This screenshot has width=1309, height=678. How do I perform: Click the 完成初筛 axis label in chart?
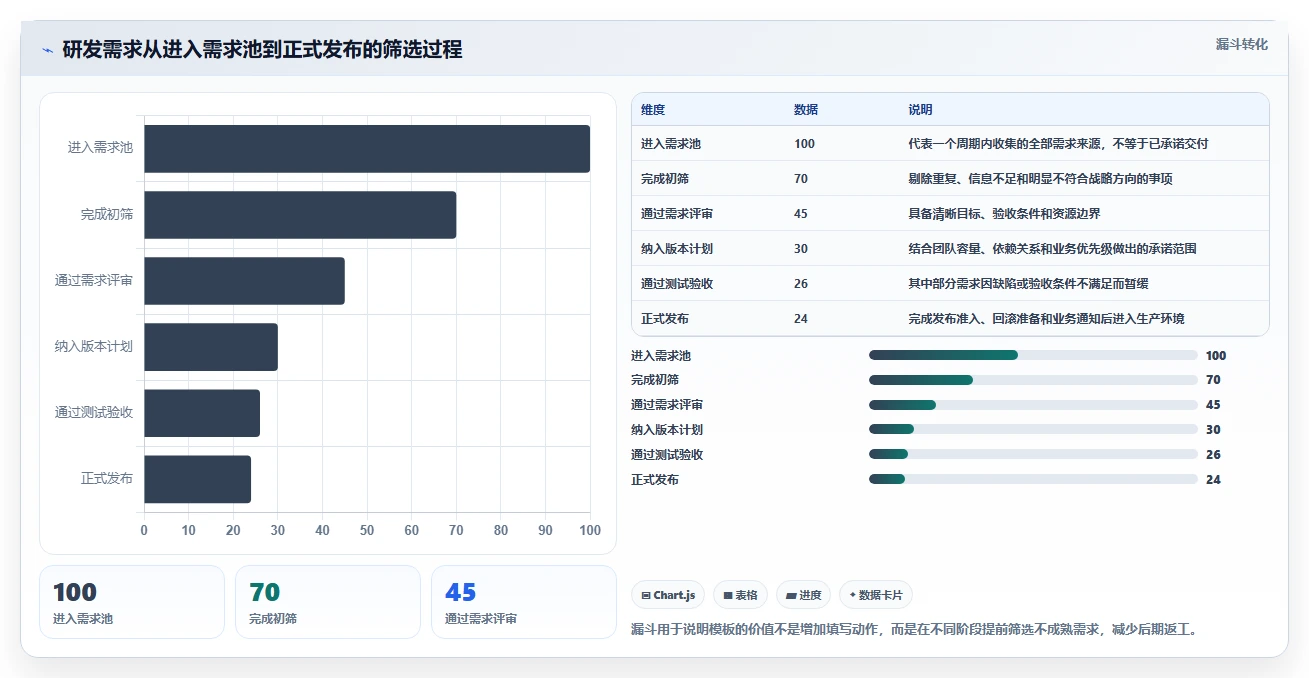click(107, 214)
